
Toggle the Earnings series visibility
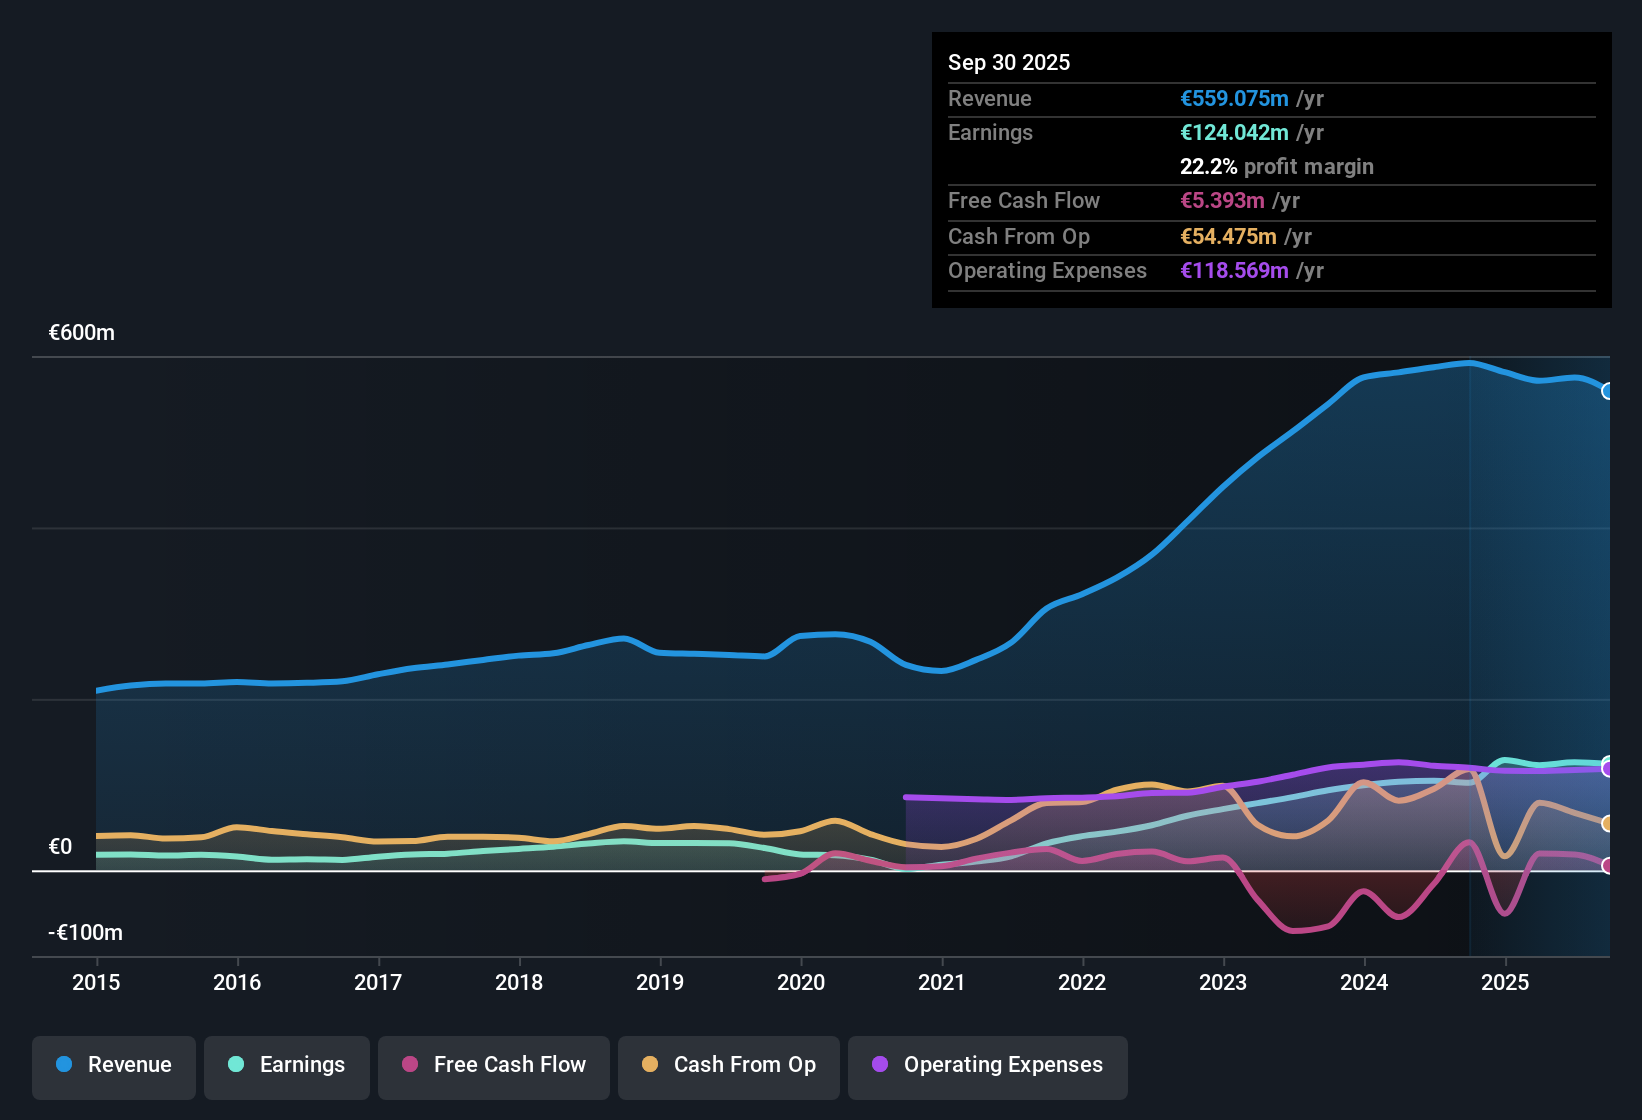coord(286,1065)
